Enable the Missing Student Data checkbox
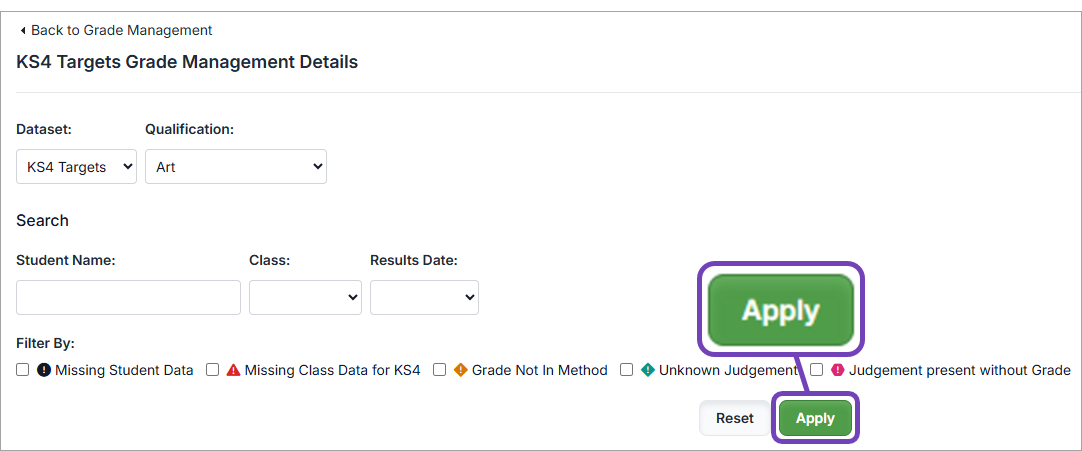The height and width of the screenshot is (451, 1082). coord(23,370)
